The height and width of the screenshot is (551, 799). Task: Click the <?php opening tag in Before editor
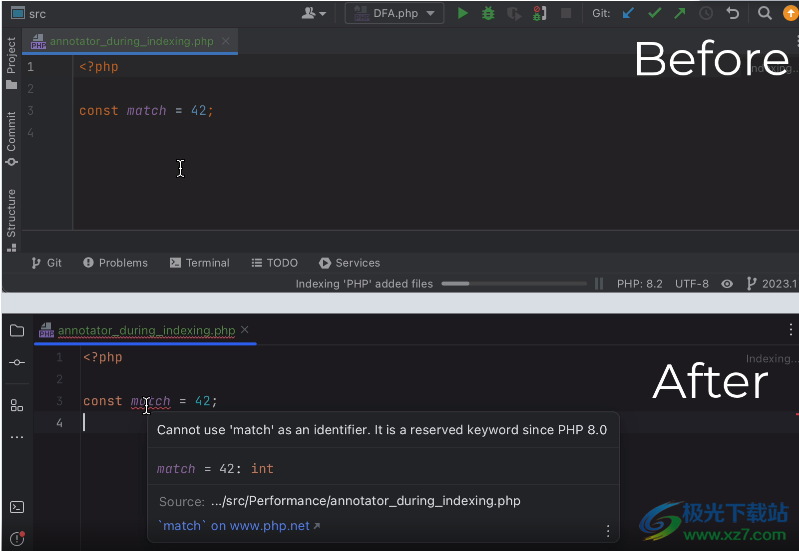[99, 67]
